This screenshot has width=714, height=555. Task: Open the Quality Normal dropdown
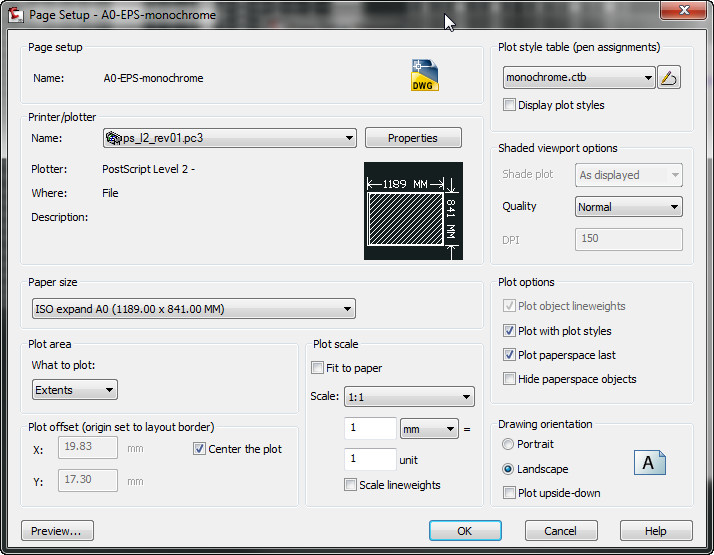629,207
